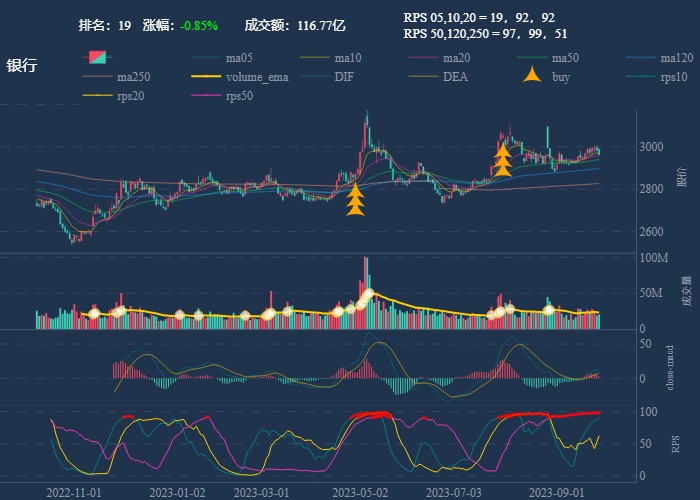Click the DEA legend label

click(455, 77)
